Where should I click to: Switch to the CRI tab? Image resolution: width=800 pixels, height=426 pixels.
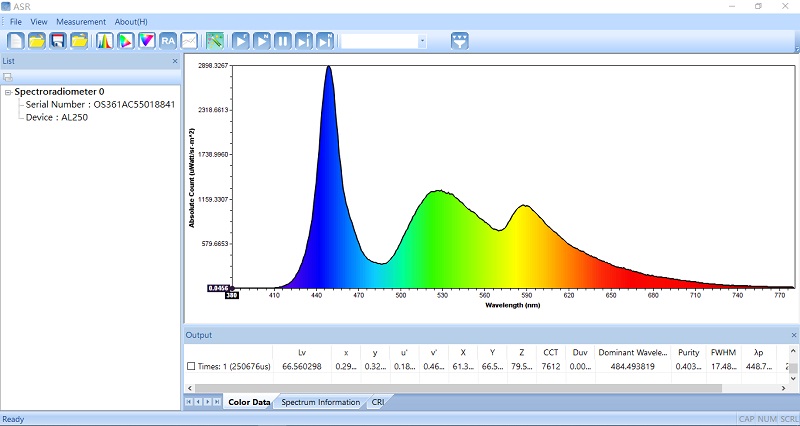pyautogui.click(x=378, y=402)
